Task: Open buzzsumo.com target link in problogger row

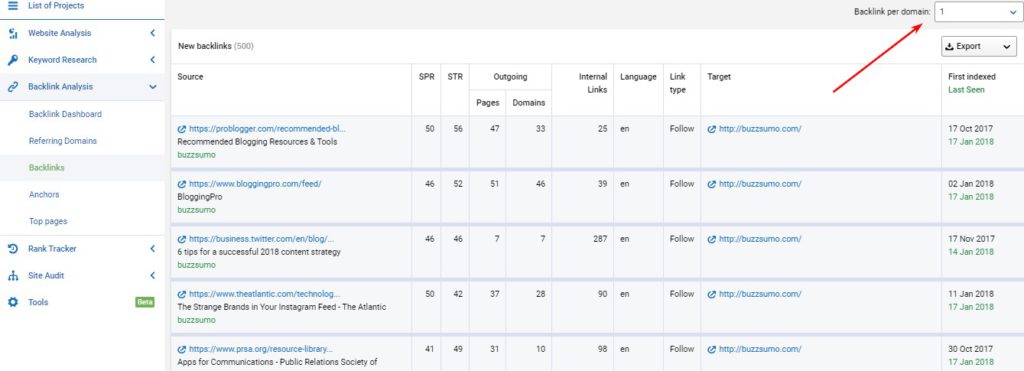Action: point(760,129)
